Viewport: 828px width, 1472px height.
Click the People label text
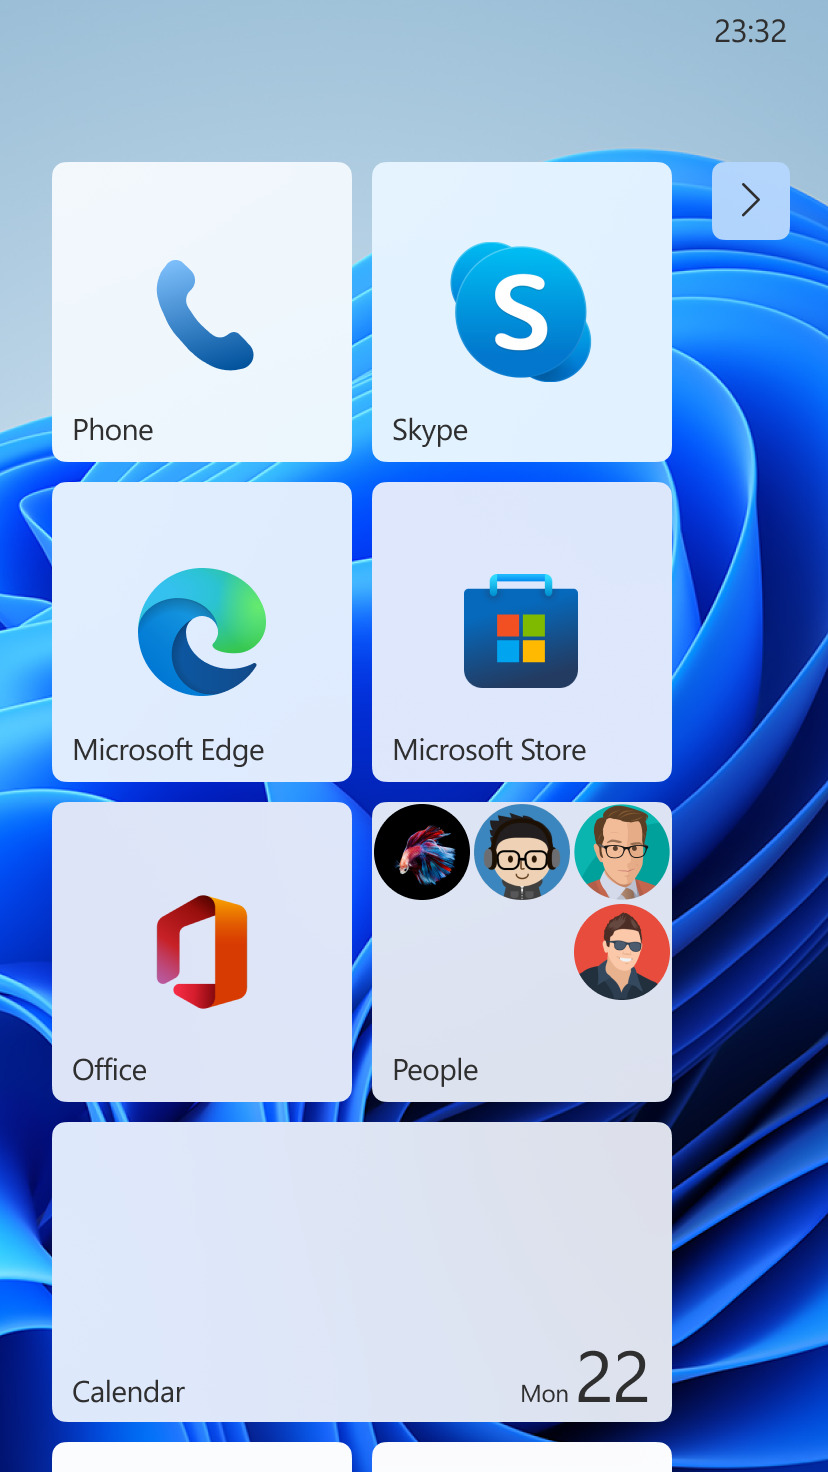pos(435,1071)
